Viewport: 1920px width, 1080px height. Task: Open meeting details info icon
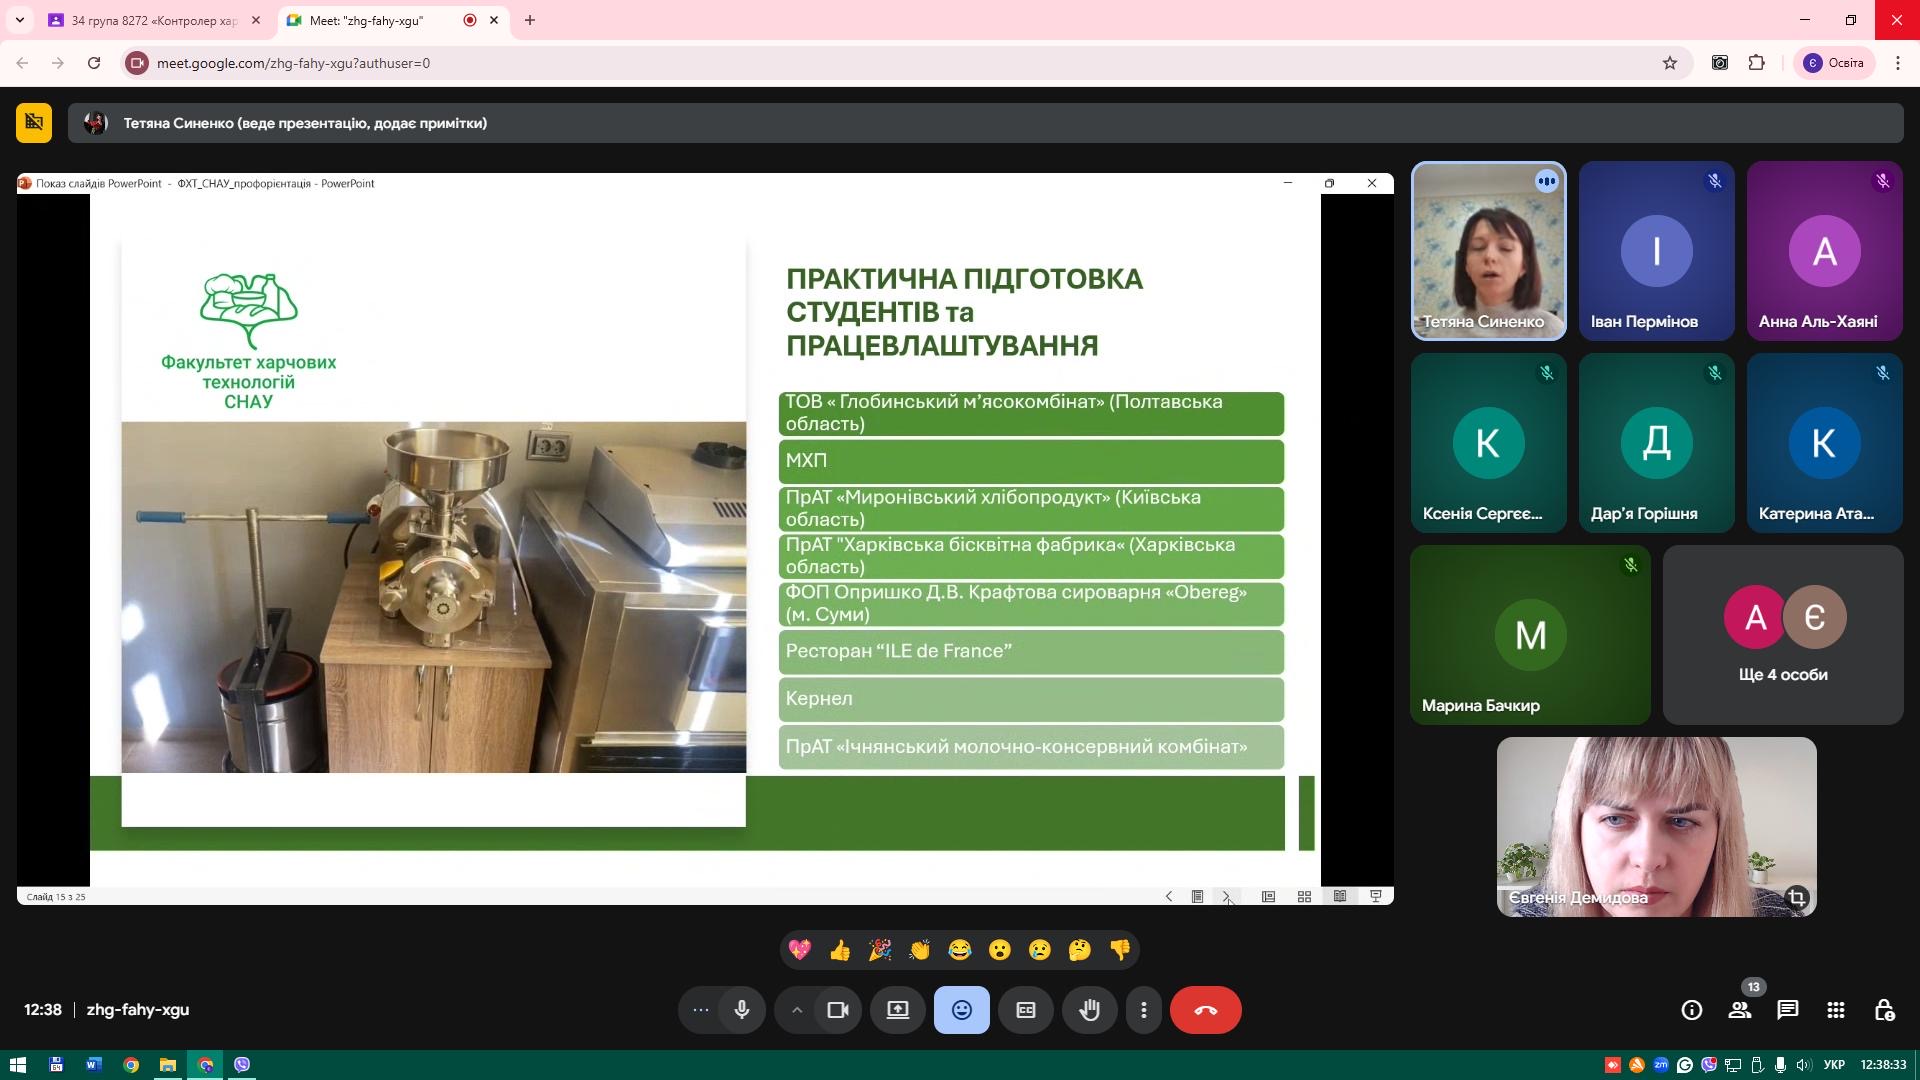(1691, 1010)
